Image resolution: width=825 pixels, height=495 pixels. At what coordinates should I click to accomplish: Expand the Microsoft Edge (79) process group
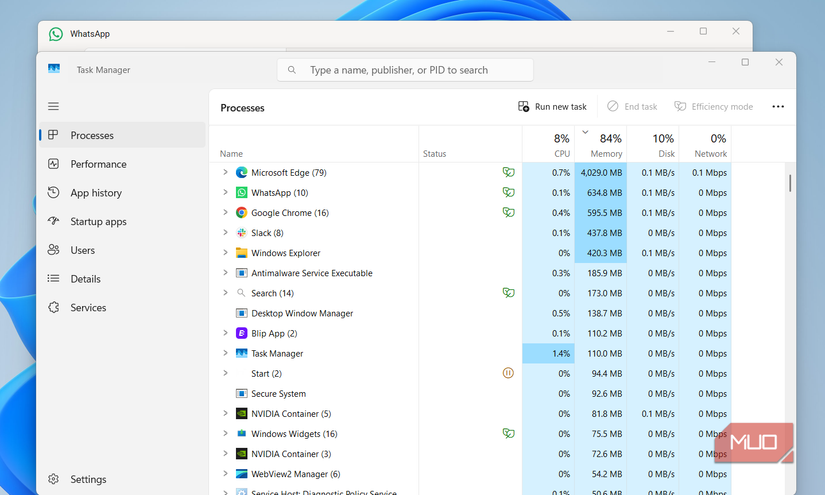click(225, 172)
